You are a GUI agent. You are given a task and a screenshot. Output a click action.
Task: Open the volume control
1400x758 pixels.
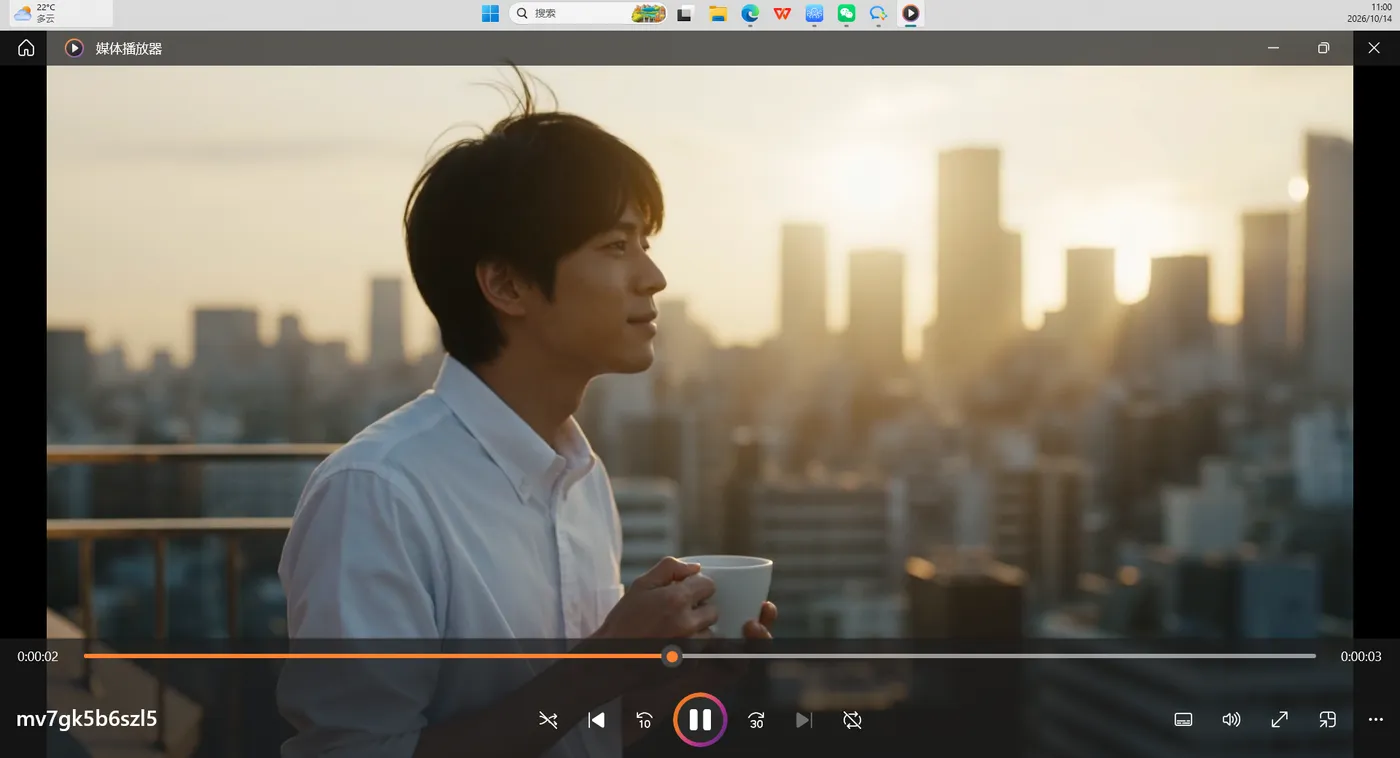pos(1231,720)
